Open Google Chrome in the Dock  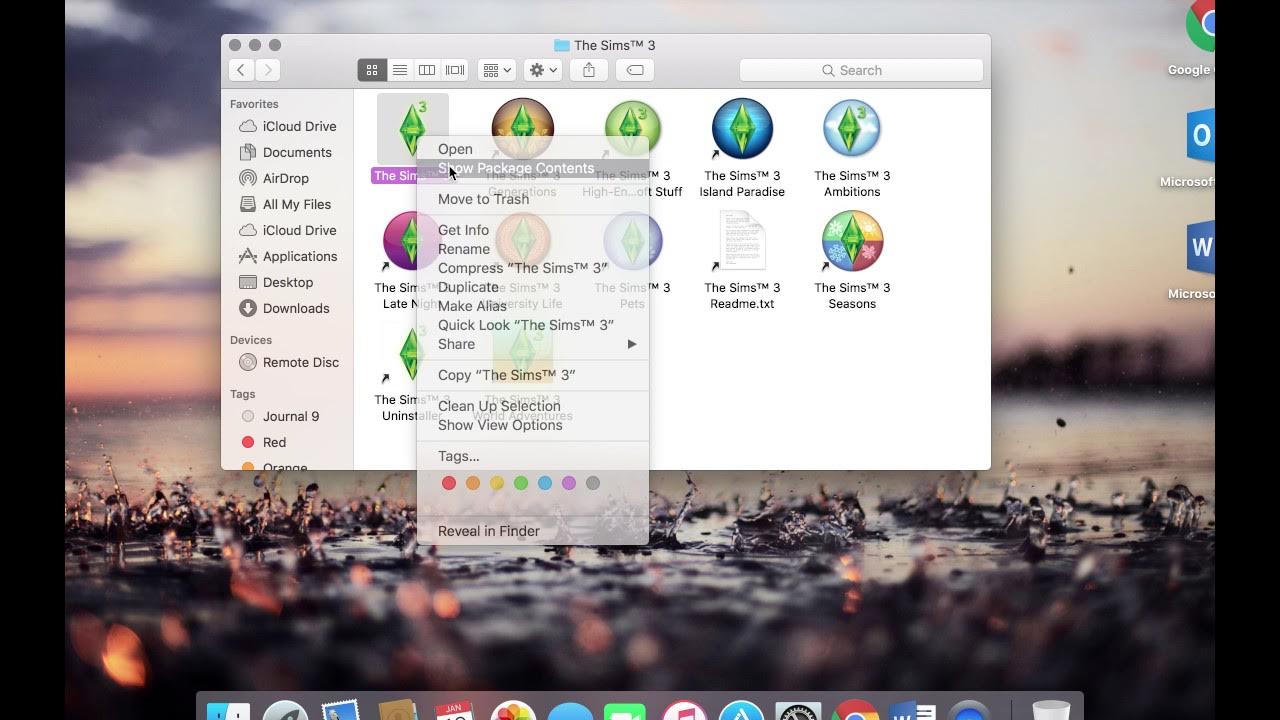pyautogui.click(x=856, y=710)
